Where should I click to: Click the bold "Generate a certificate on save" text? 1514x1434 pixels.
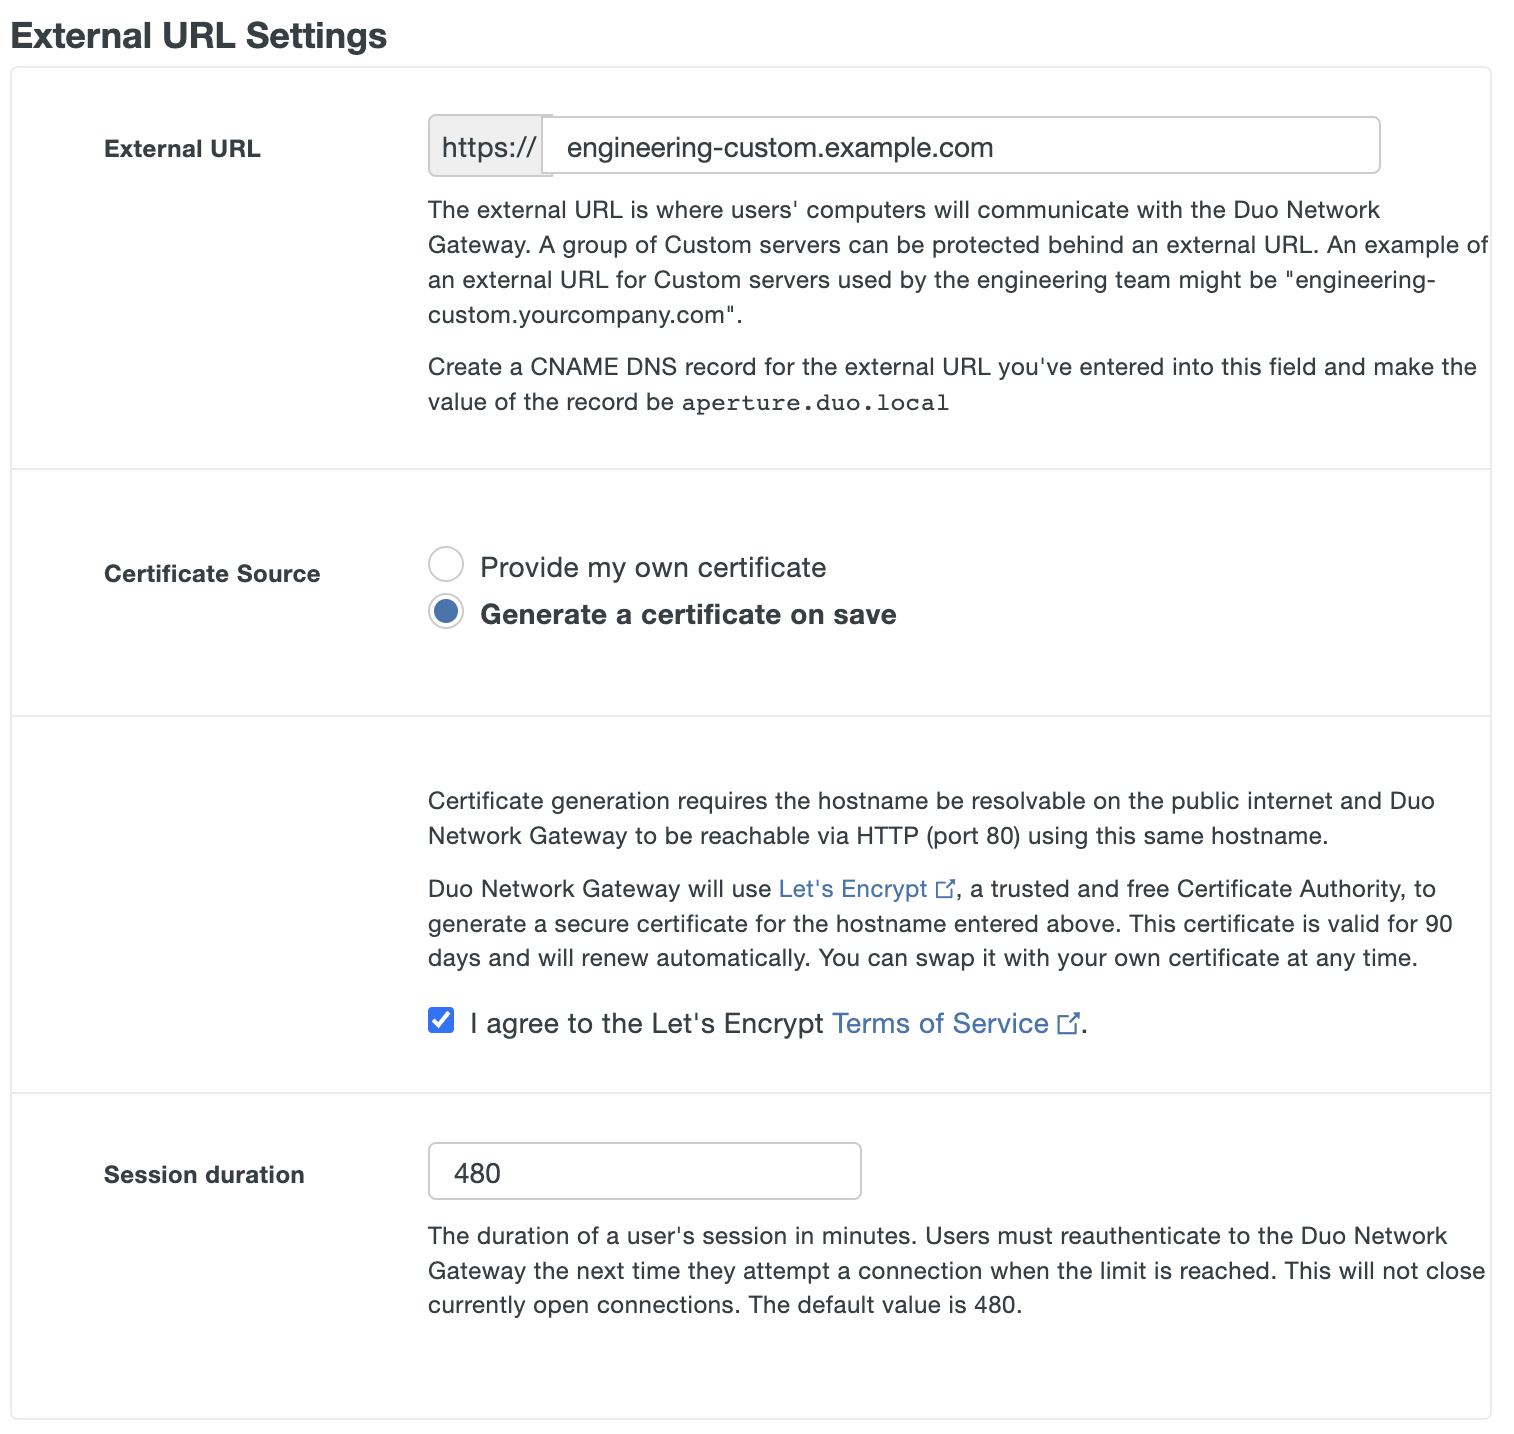688,614
